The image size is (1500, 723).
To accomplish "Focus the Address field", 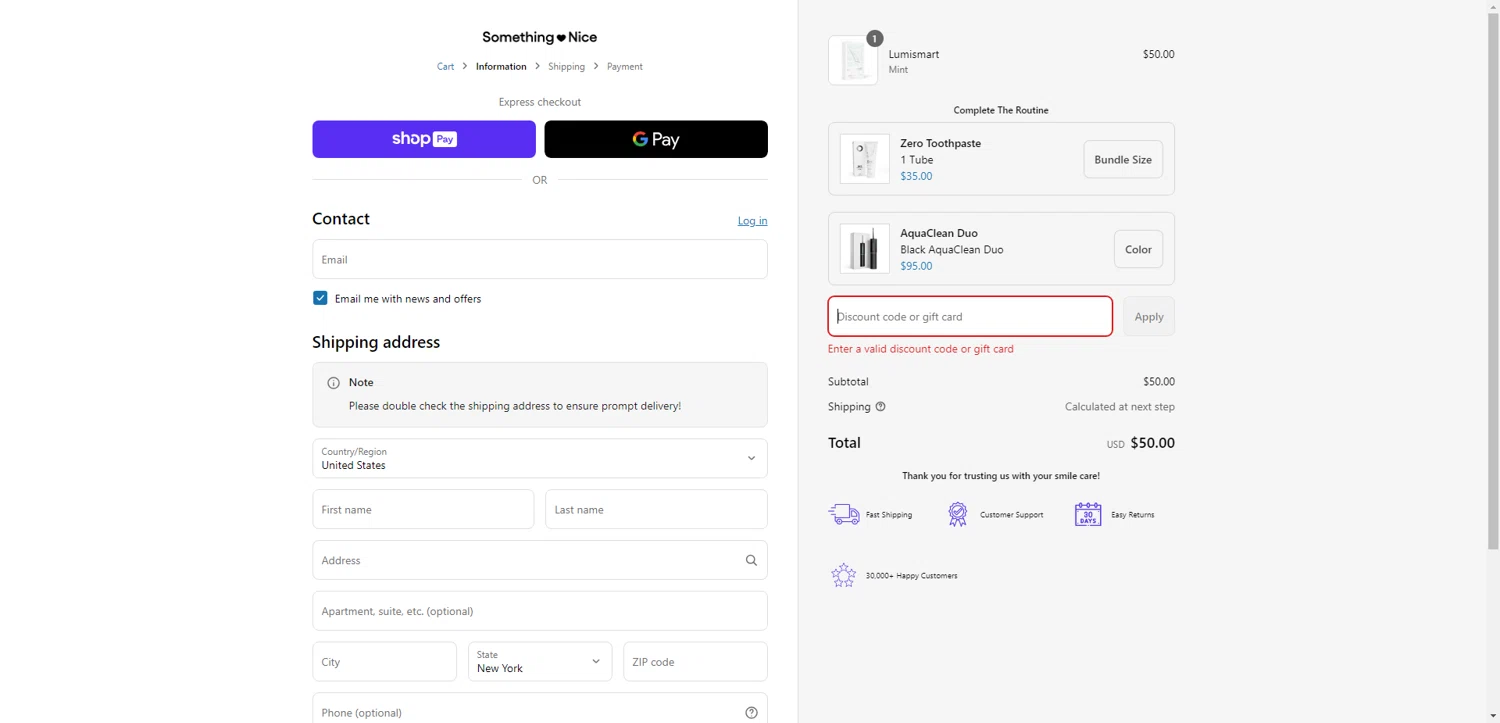I will tap(540, 560).
